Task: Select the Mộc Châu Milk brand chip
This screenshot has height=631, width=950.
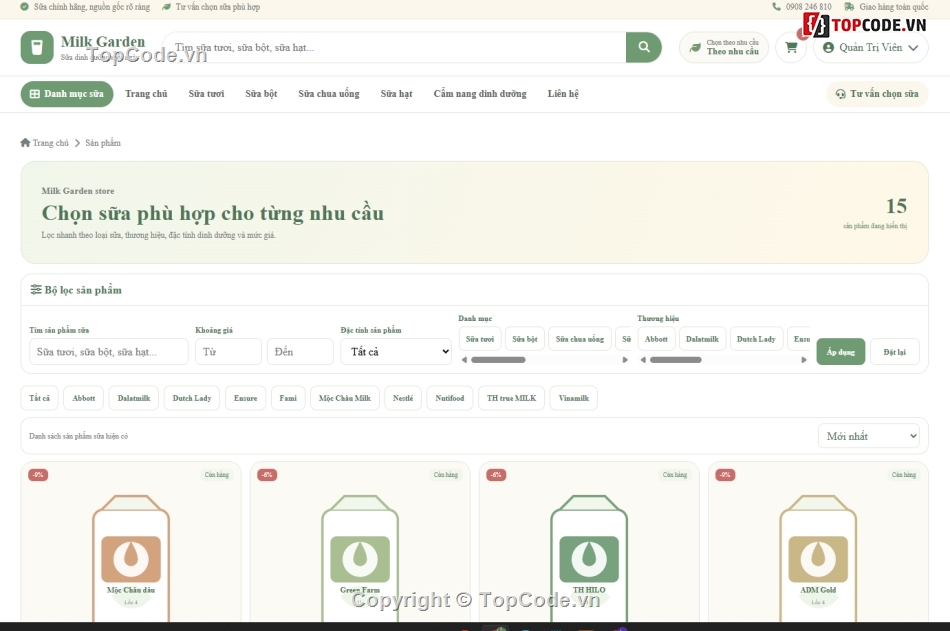Action: [345, 398]
